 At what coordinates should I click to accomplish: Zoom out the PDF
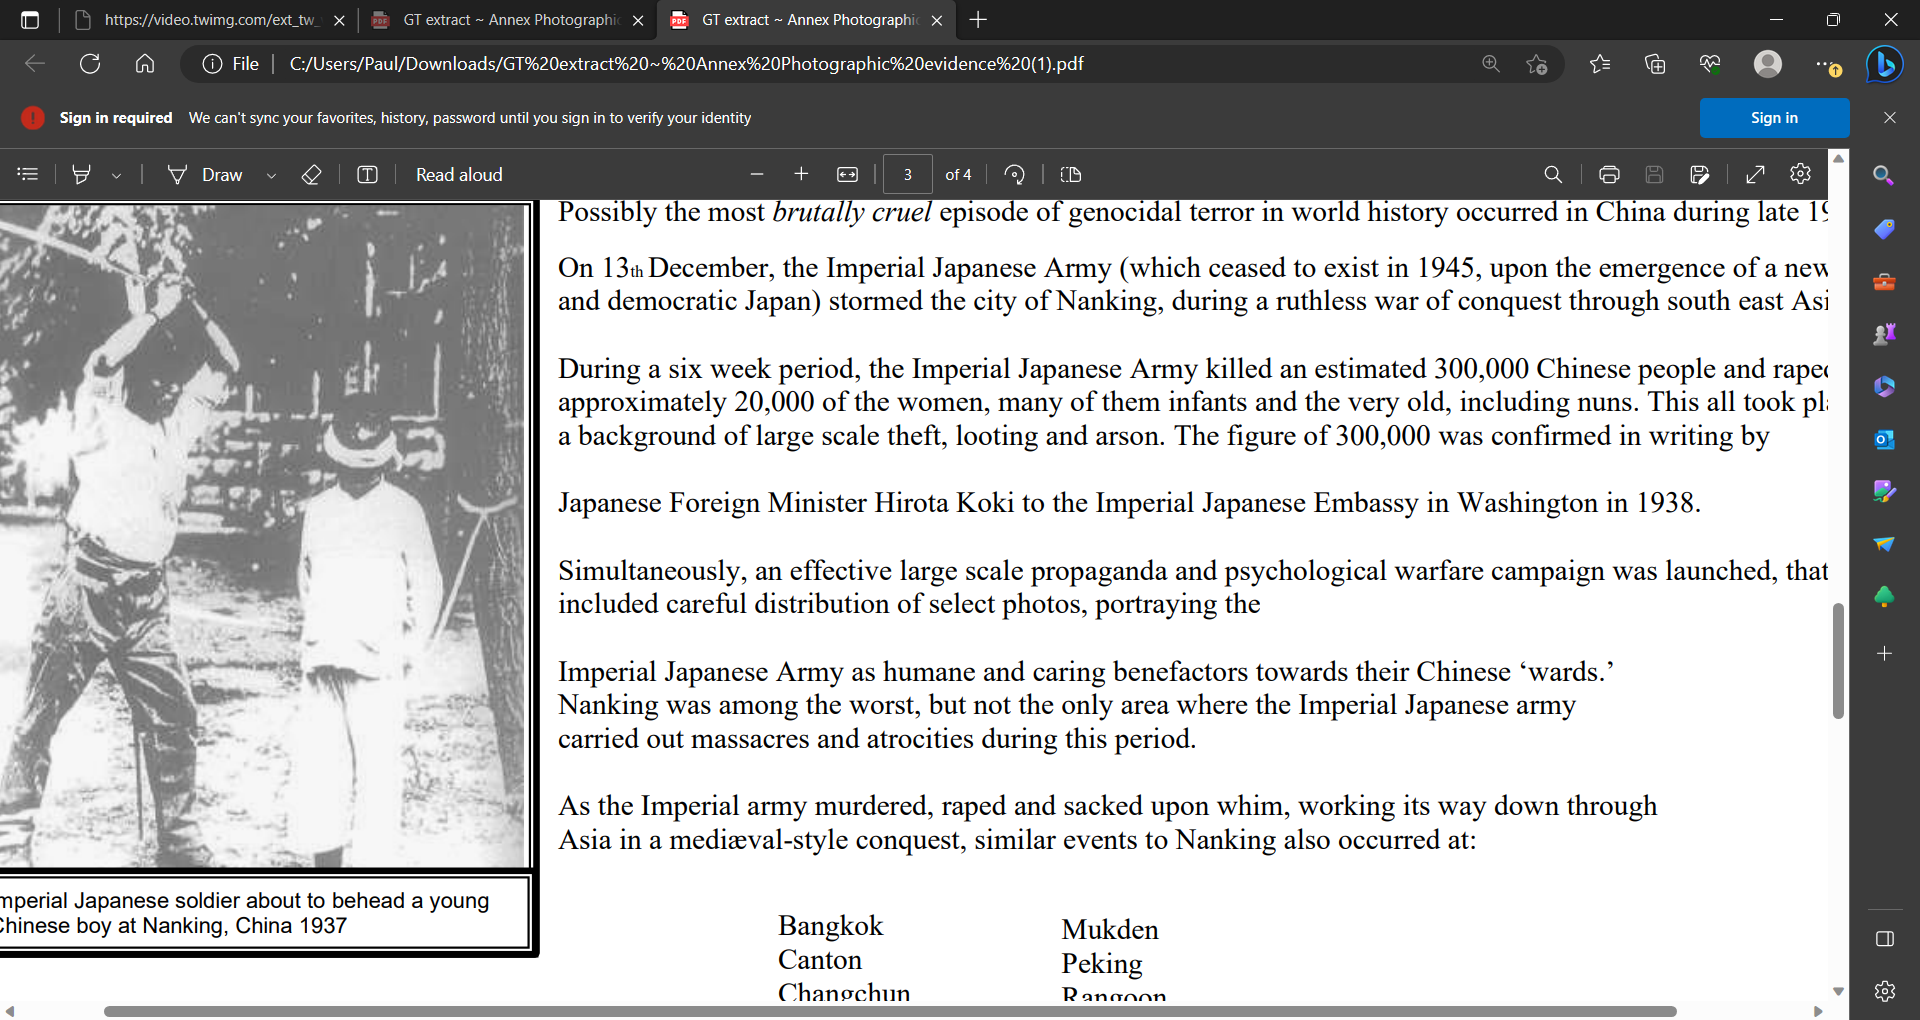[x=757, y=174]
